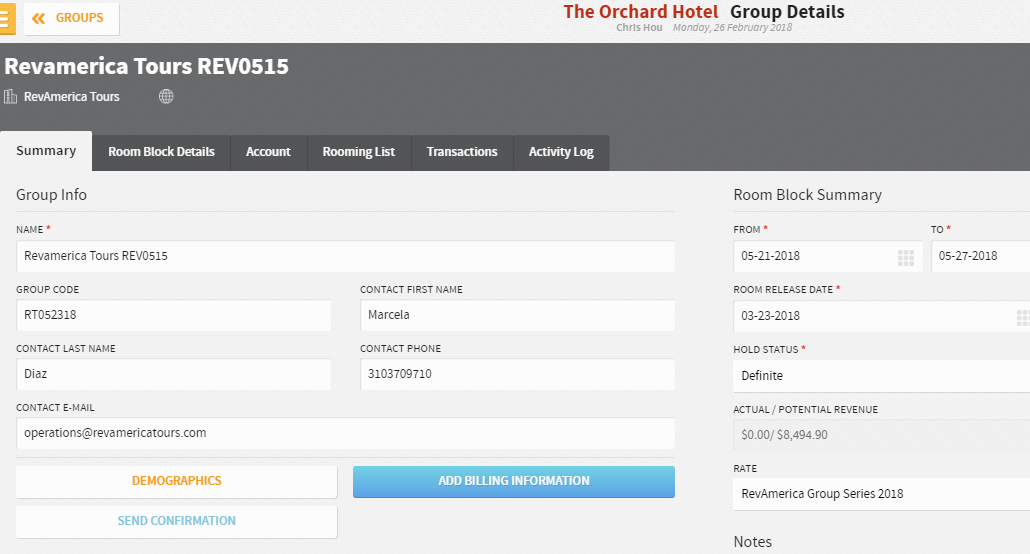Edit Contact First Name field Marcela

(x=517, y=315)
